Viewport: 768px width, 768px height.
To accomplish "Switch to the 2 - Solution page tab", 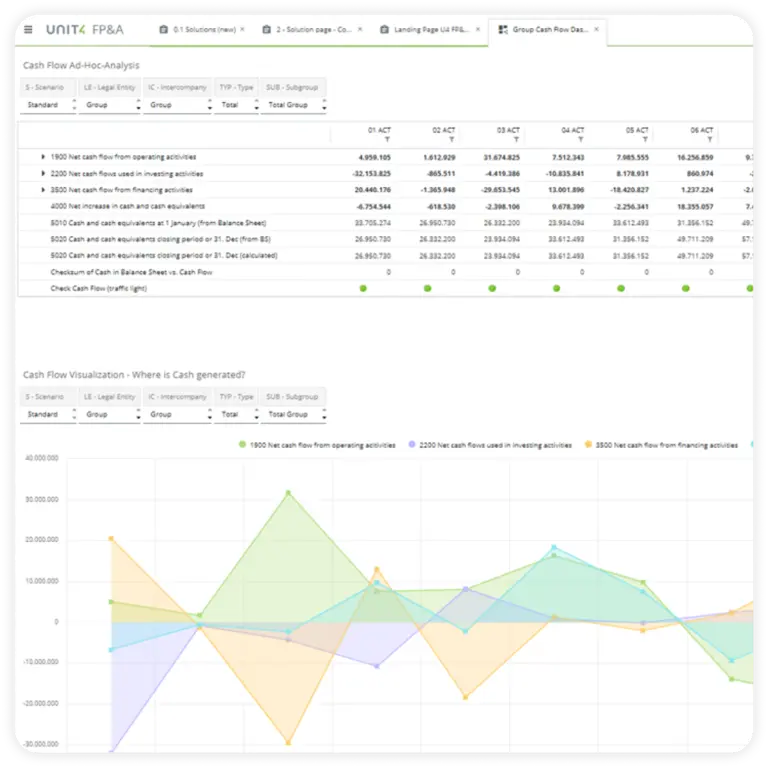I will (313, 30).
